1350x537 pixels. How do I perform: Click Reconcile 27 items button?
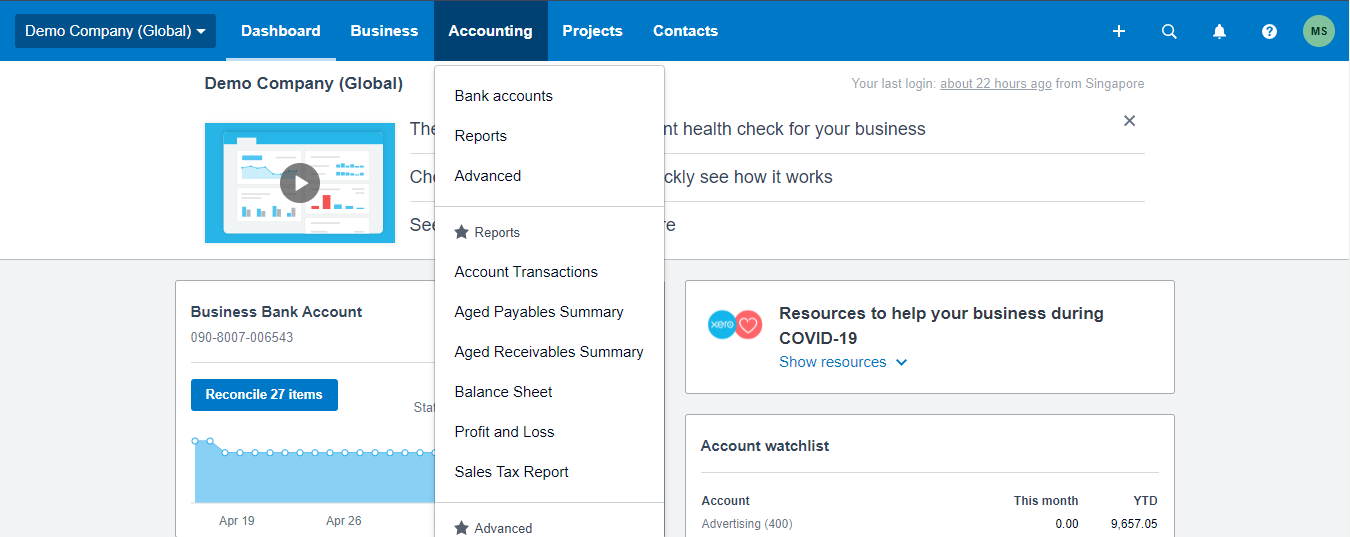coord(264,395)
